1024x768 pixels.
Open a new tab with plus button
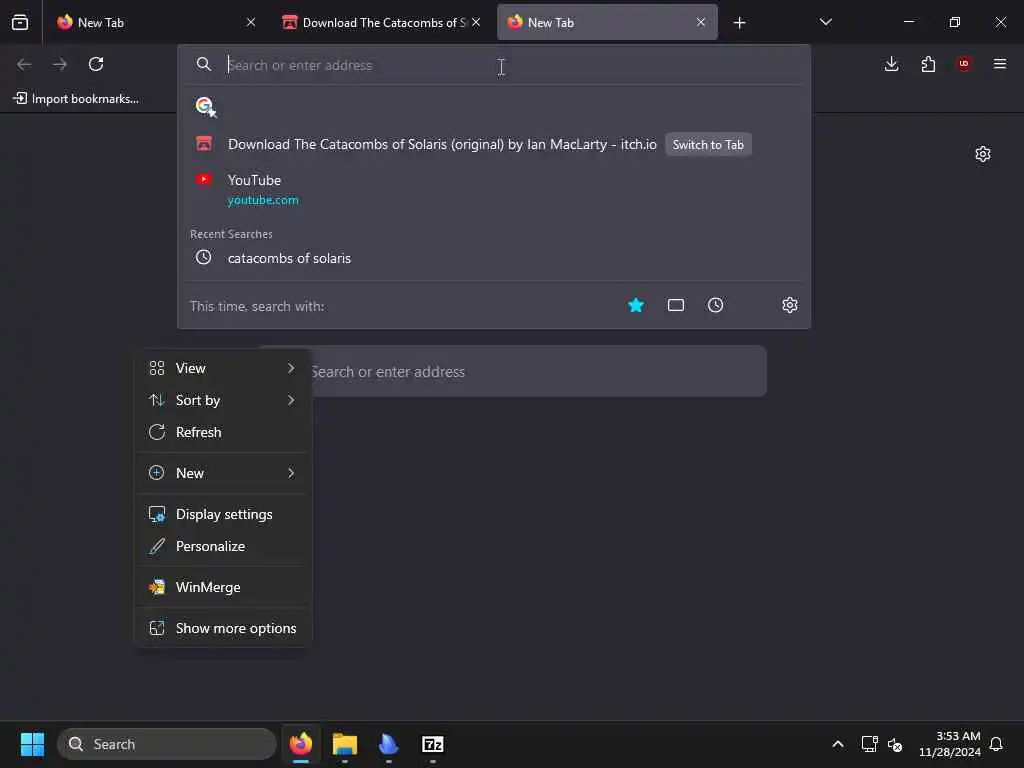[x=739, y=23]
